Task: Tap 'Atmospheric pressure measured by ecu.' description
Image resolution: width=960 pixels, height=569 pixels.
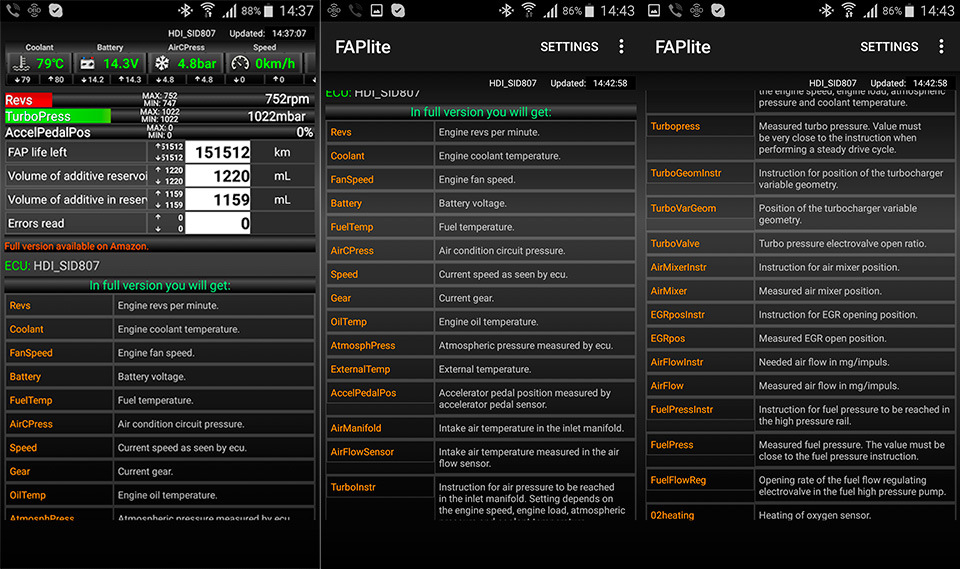Action: (525, 345)
